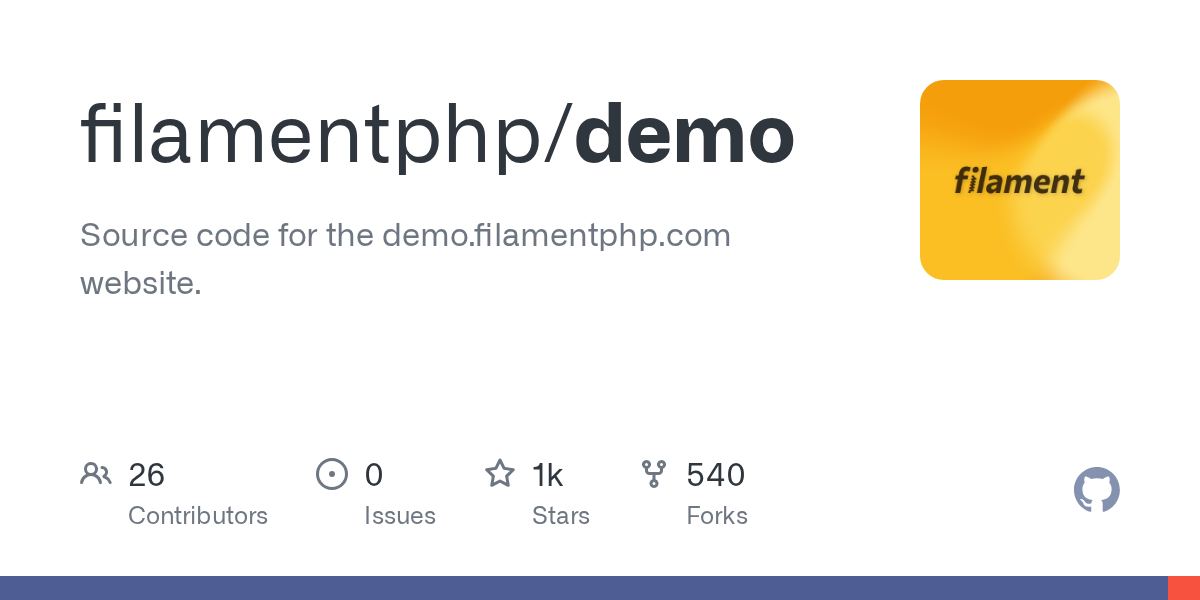
Task: Click the fork icon
Action: [x=654, y=474]
